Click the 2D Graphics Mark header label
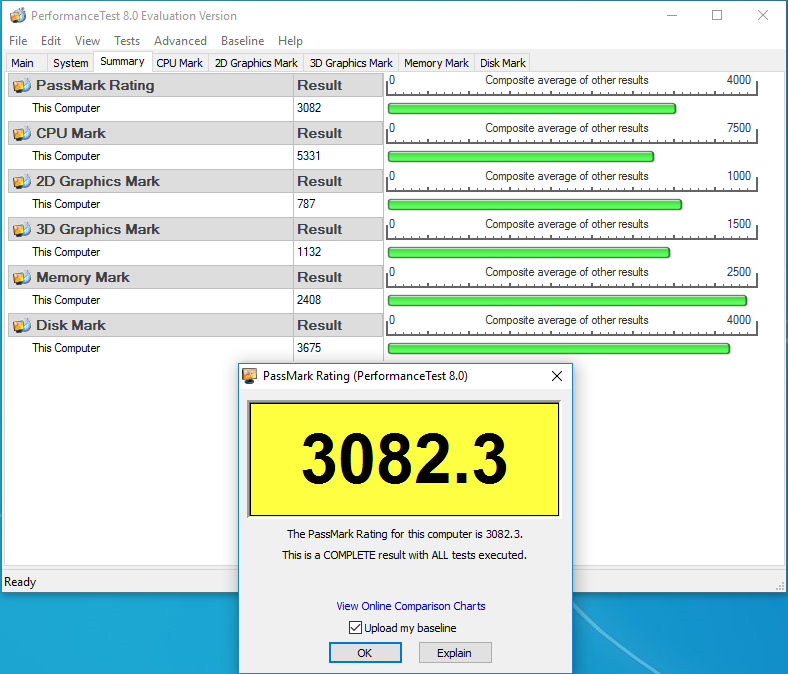788x674 pixels. point(97,181)
